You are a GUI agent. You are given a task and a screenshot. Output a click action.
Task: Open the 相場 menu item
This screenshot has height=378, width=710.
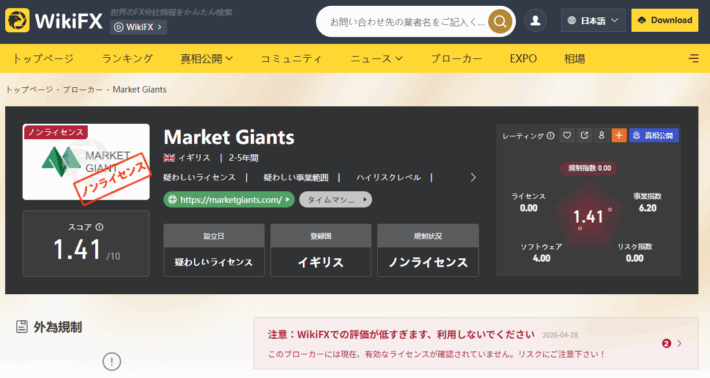[575, 58]
